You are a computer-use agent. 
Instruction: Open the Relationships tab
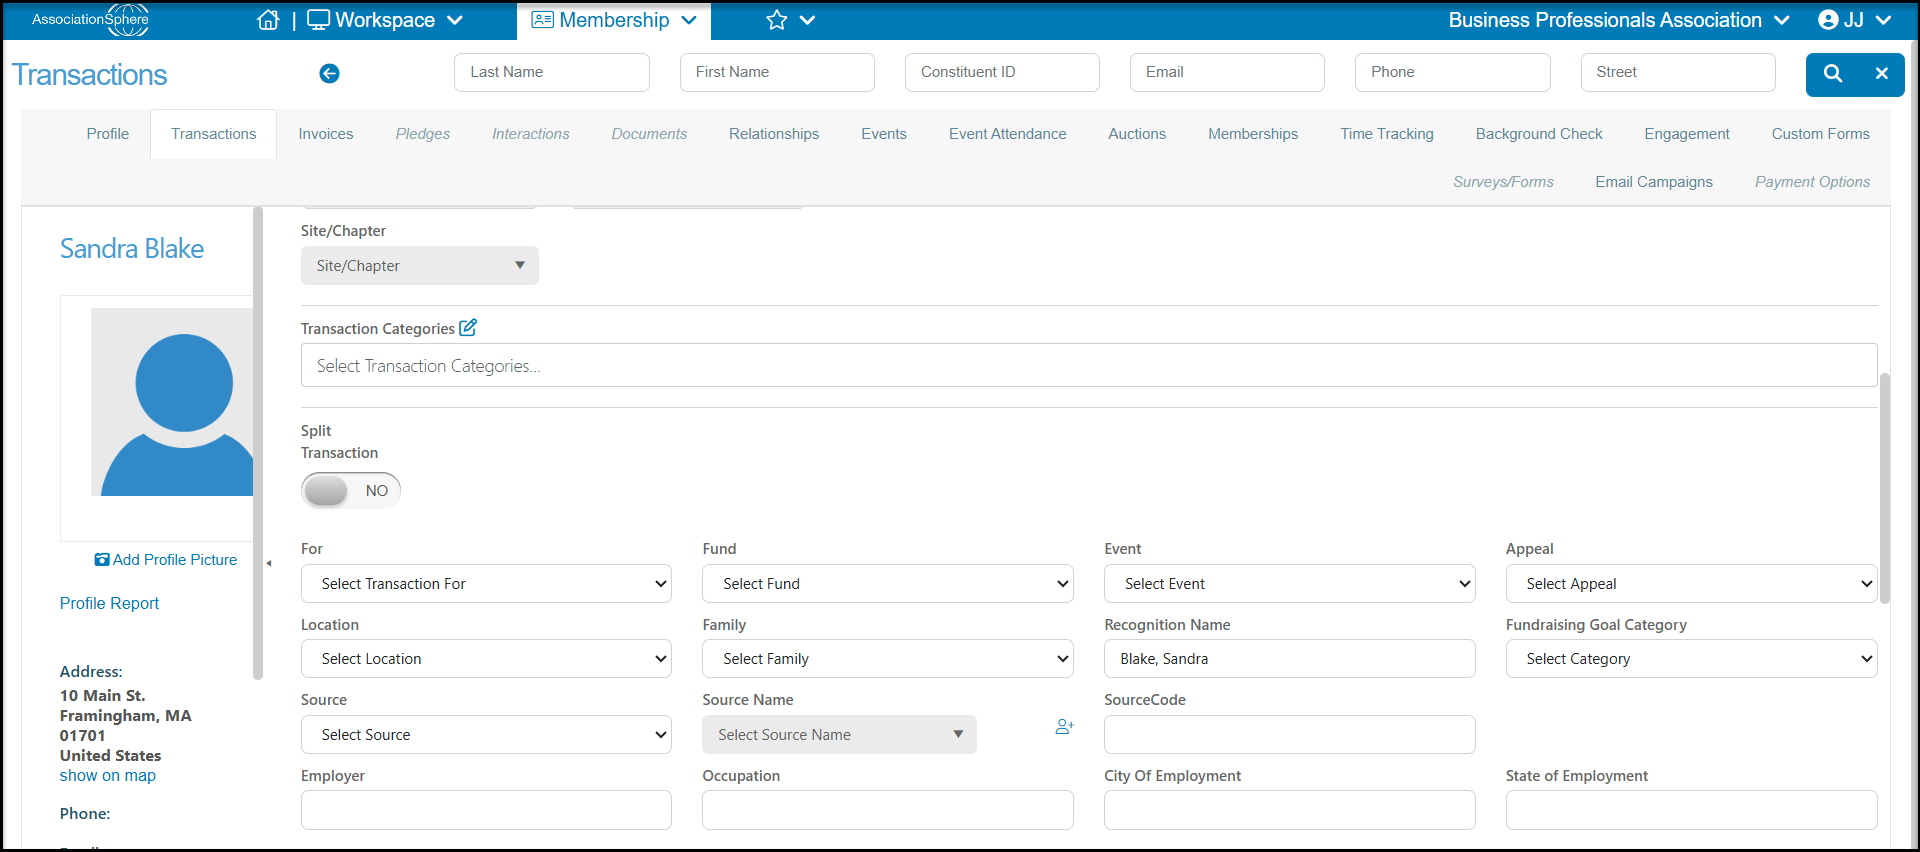[774, 134]
